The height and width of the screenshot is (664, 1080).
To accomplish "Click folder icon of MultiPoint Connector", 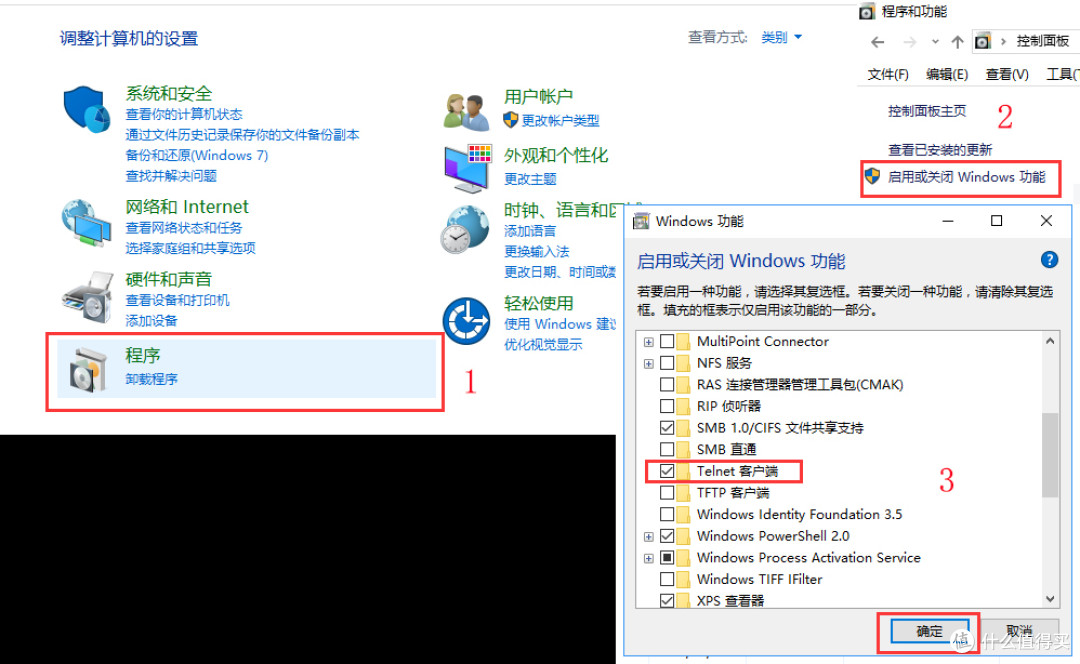I will pos(683,342).
